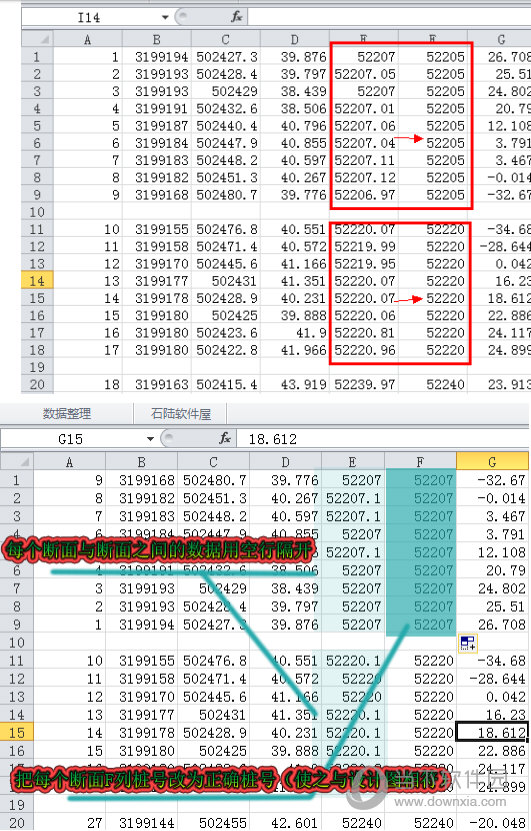Select column F header in the lower sheet
Viewport: 531px width, 831px height.
pos(420,462)
